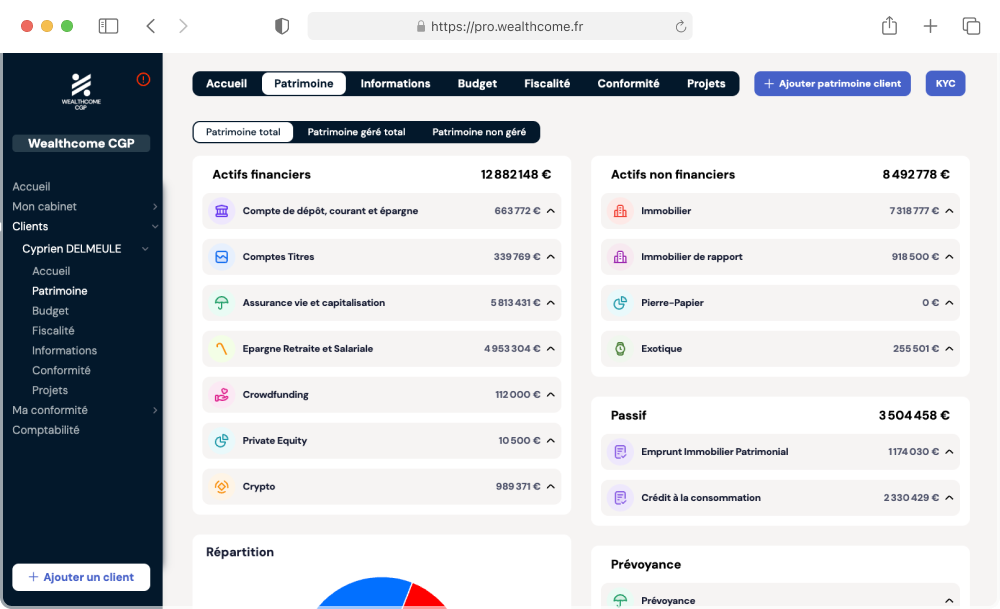Open Budget in client sidebar submenu
The image size is (1000, 609).
click(50, 311)
